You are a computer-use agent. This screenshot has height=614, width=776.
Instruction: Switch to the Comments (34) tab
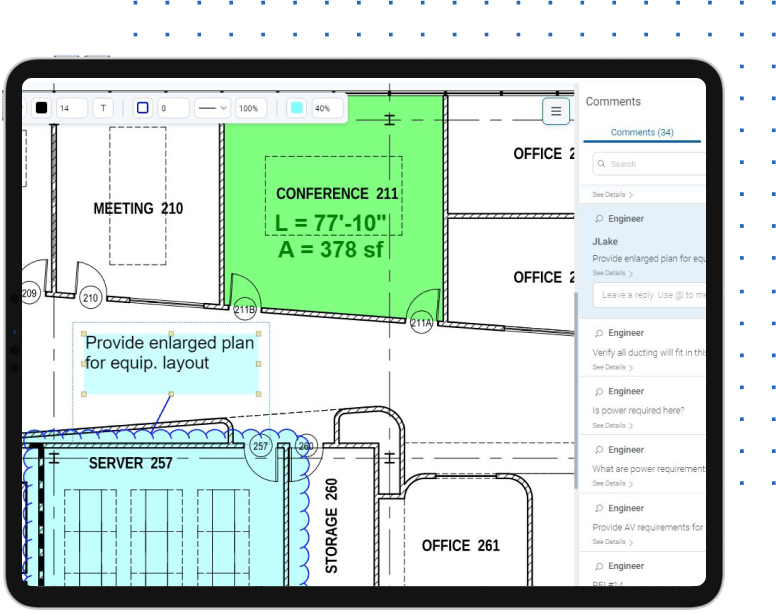tap(641, 133)
